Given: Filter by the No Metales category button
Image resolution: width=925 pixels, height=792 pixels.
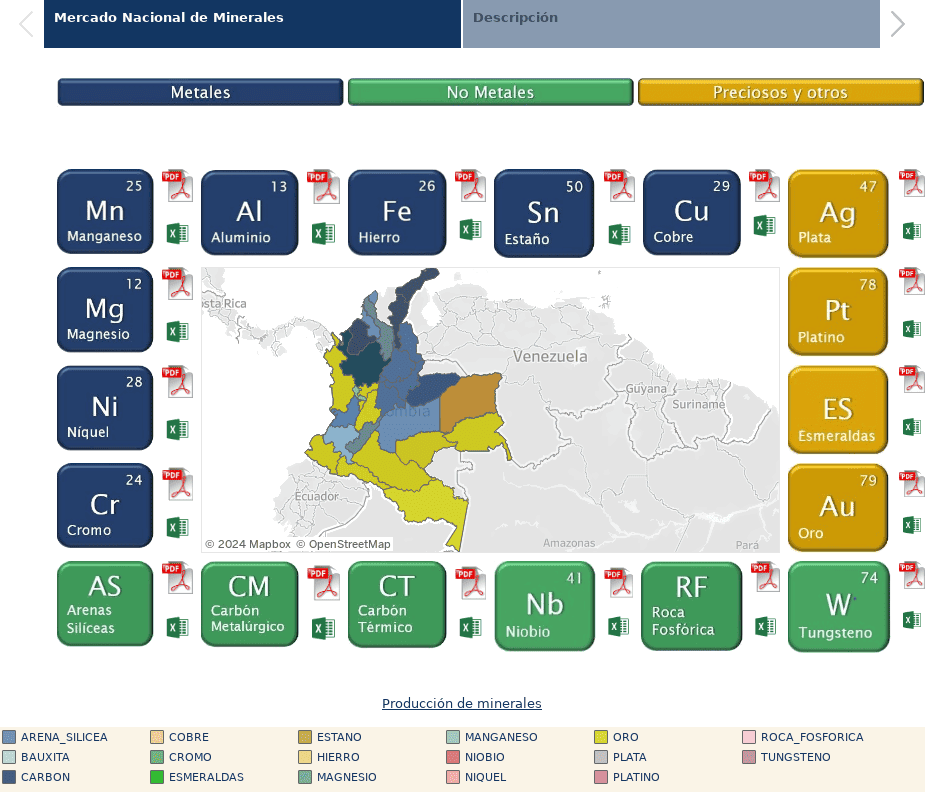Looking at the screenshot, I should pyautogui.click(x=490, y=92).
